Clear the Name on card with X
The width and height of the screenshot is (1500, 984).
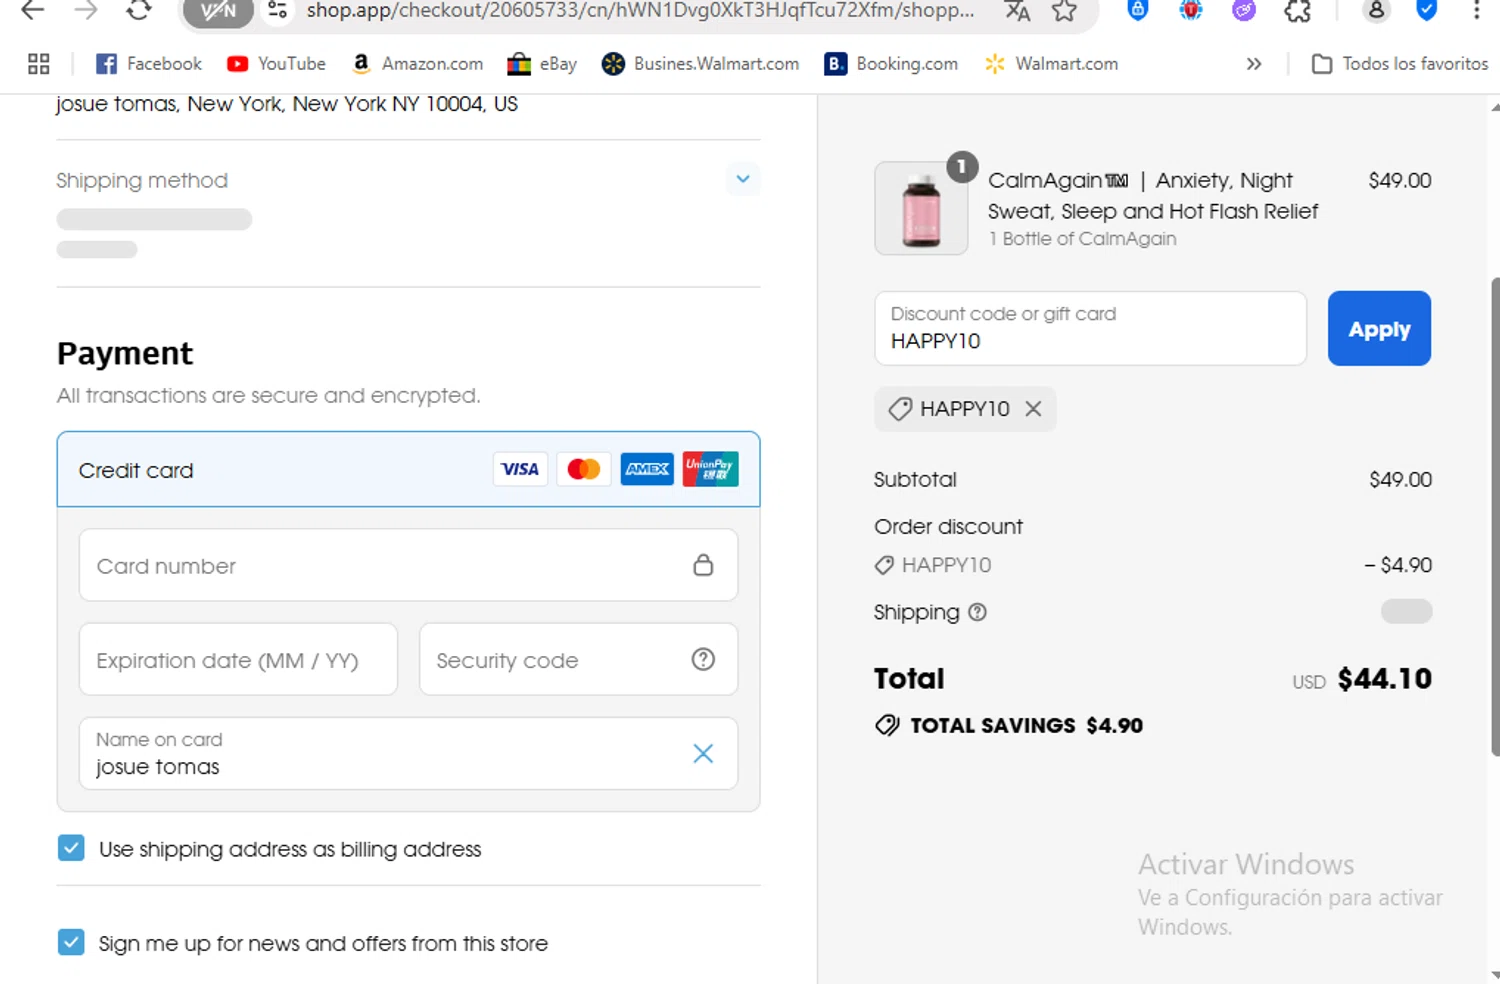coord(703,753)
